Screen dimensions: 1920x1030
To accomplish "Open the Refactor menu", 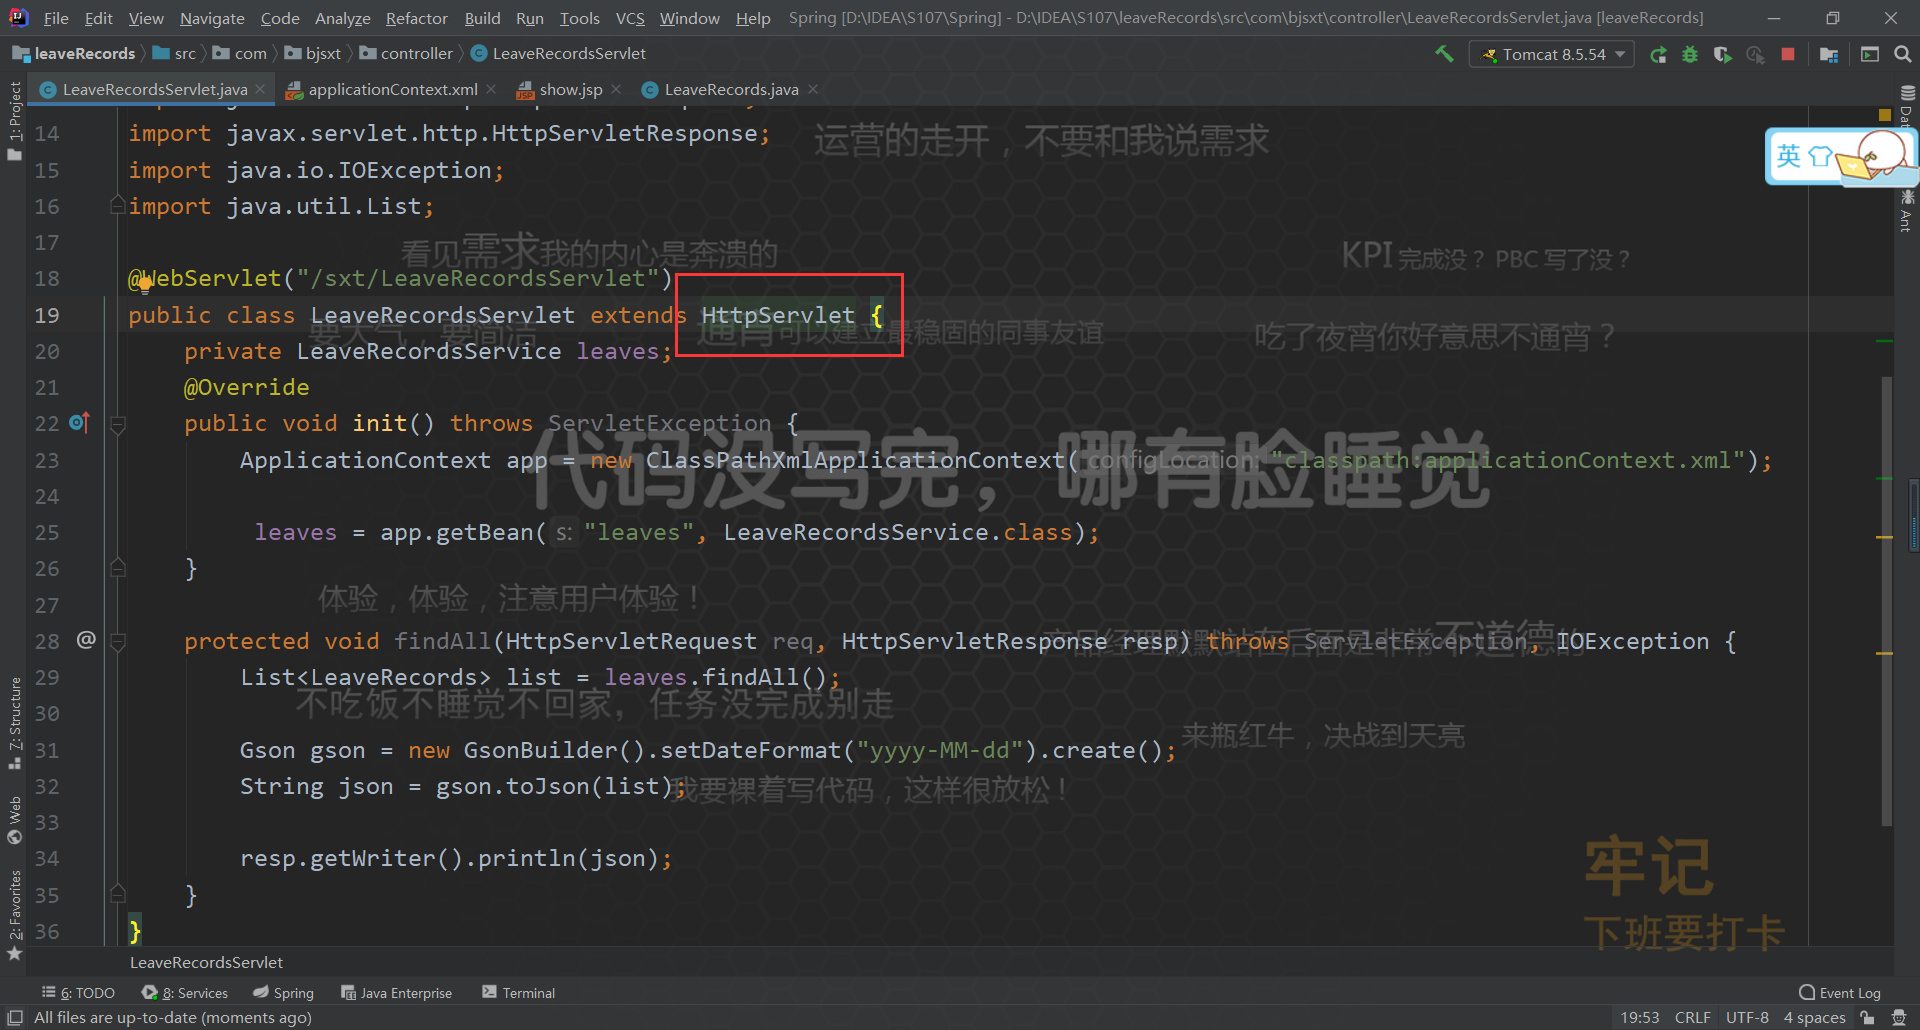I will [416, 17].
